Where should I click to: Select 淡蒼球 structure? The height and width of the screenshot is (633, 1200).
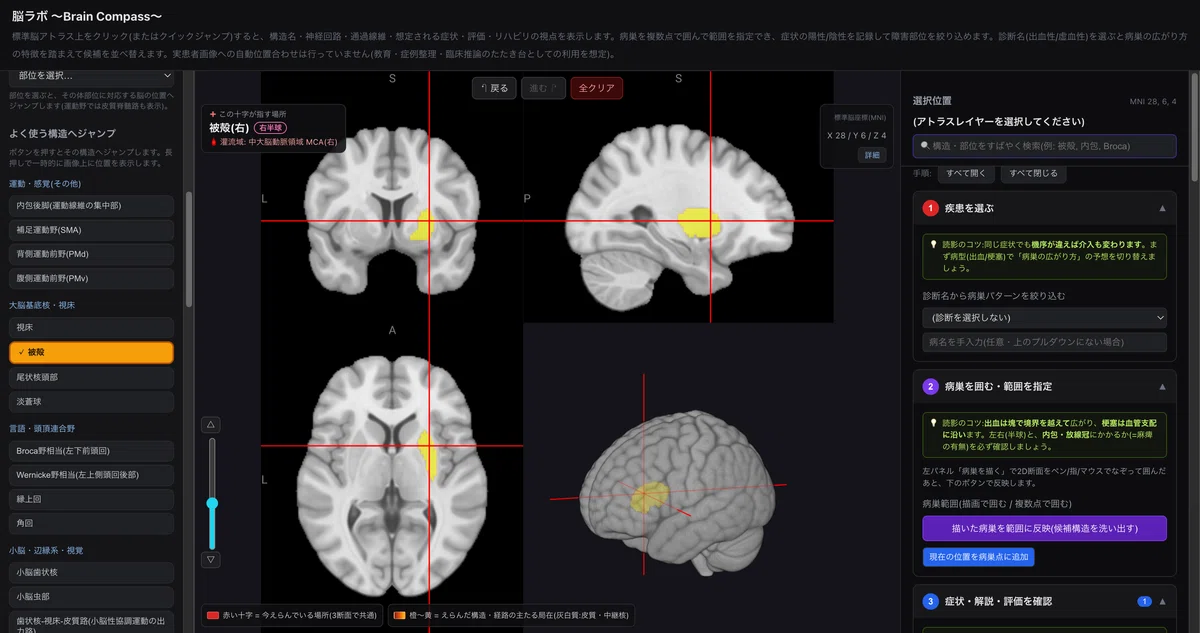[x=92, y=401]
